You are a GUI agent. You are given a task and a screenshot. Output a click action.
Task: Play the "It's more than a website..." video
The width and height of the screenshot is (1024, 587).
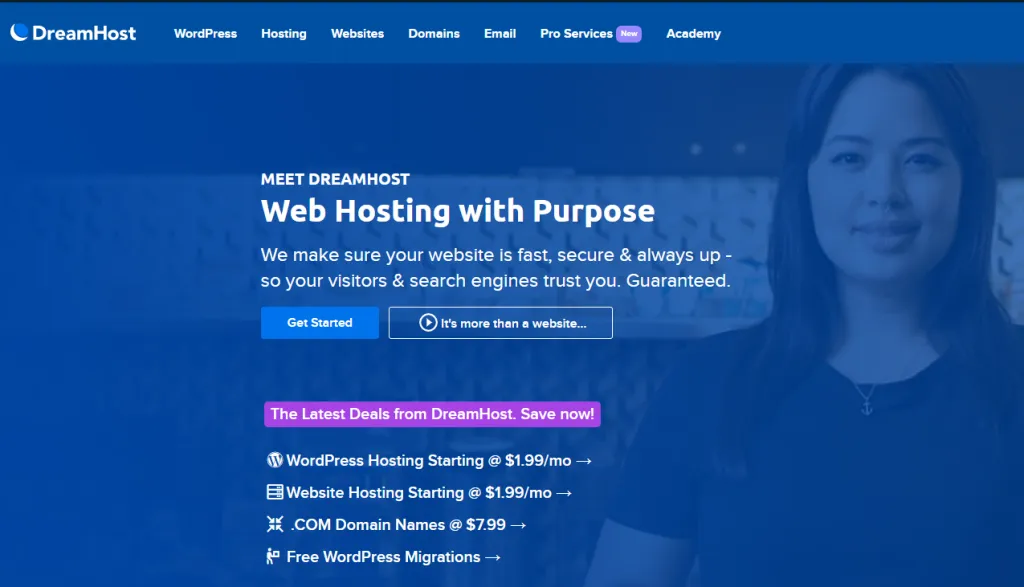(x=500, y=323)
